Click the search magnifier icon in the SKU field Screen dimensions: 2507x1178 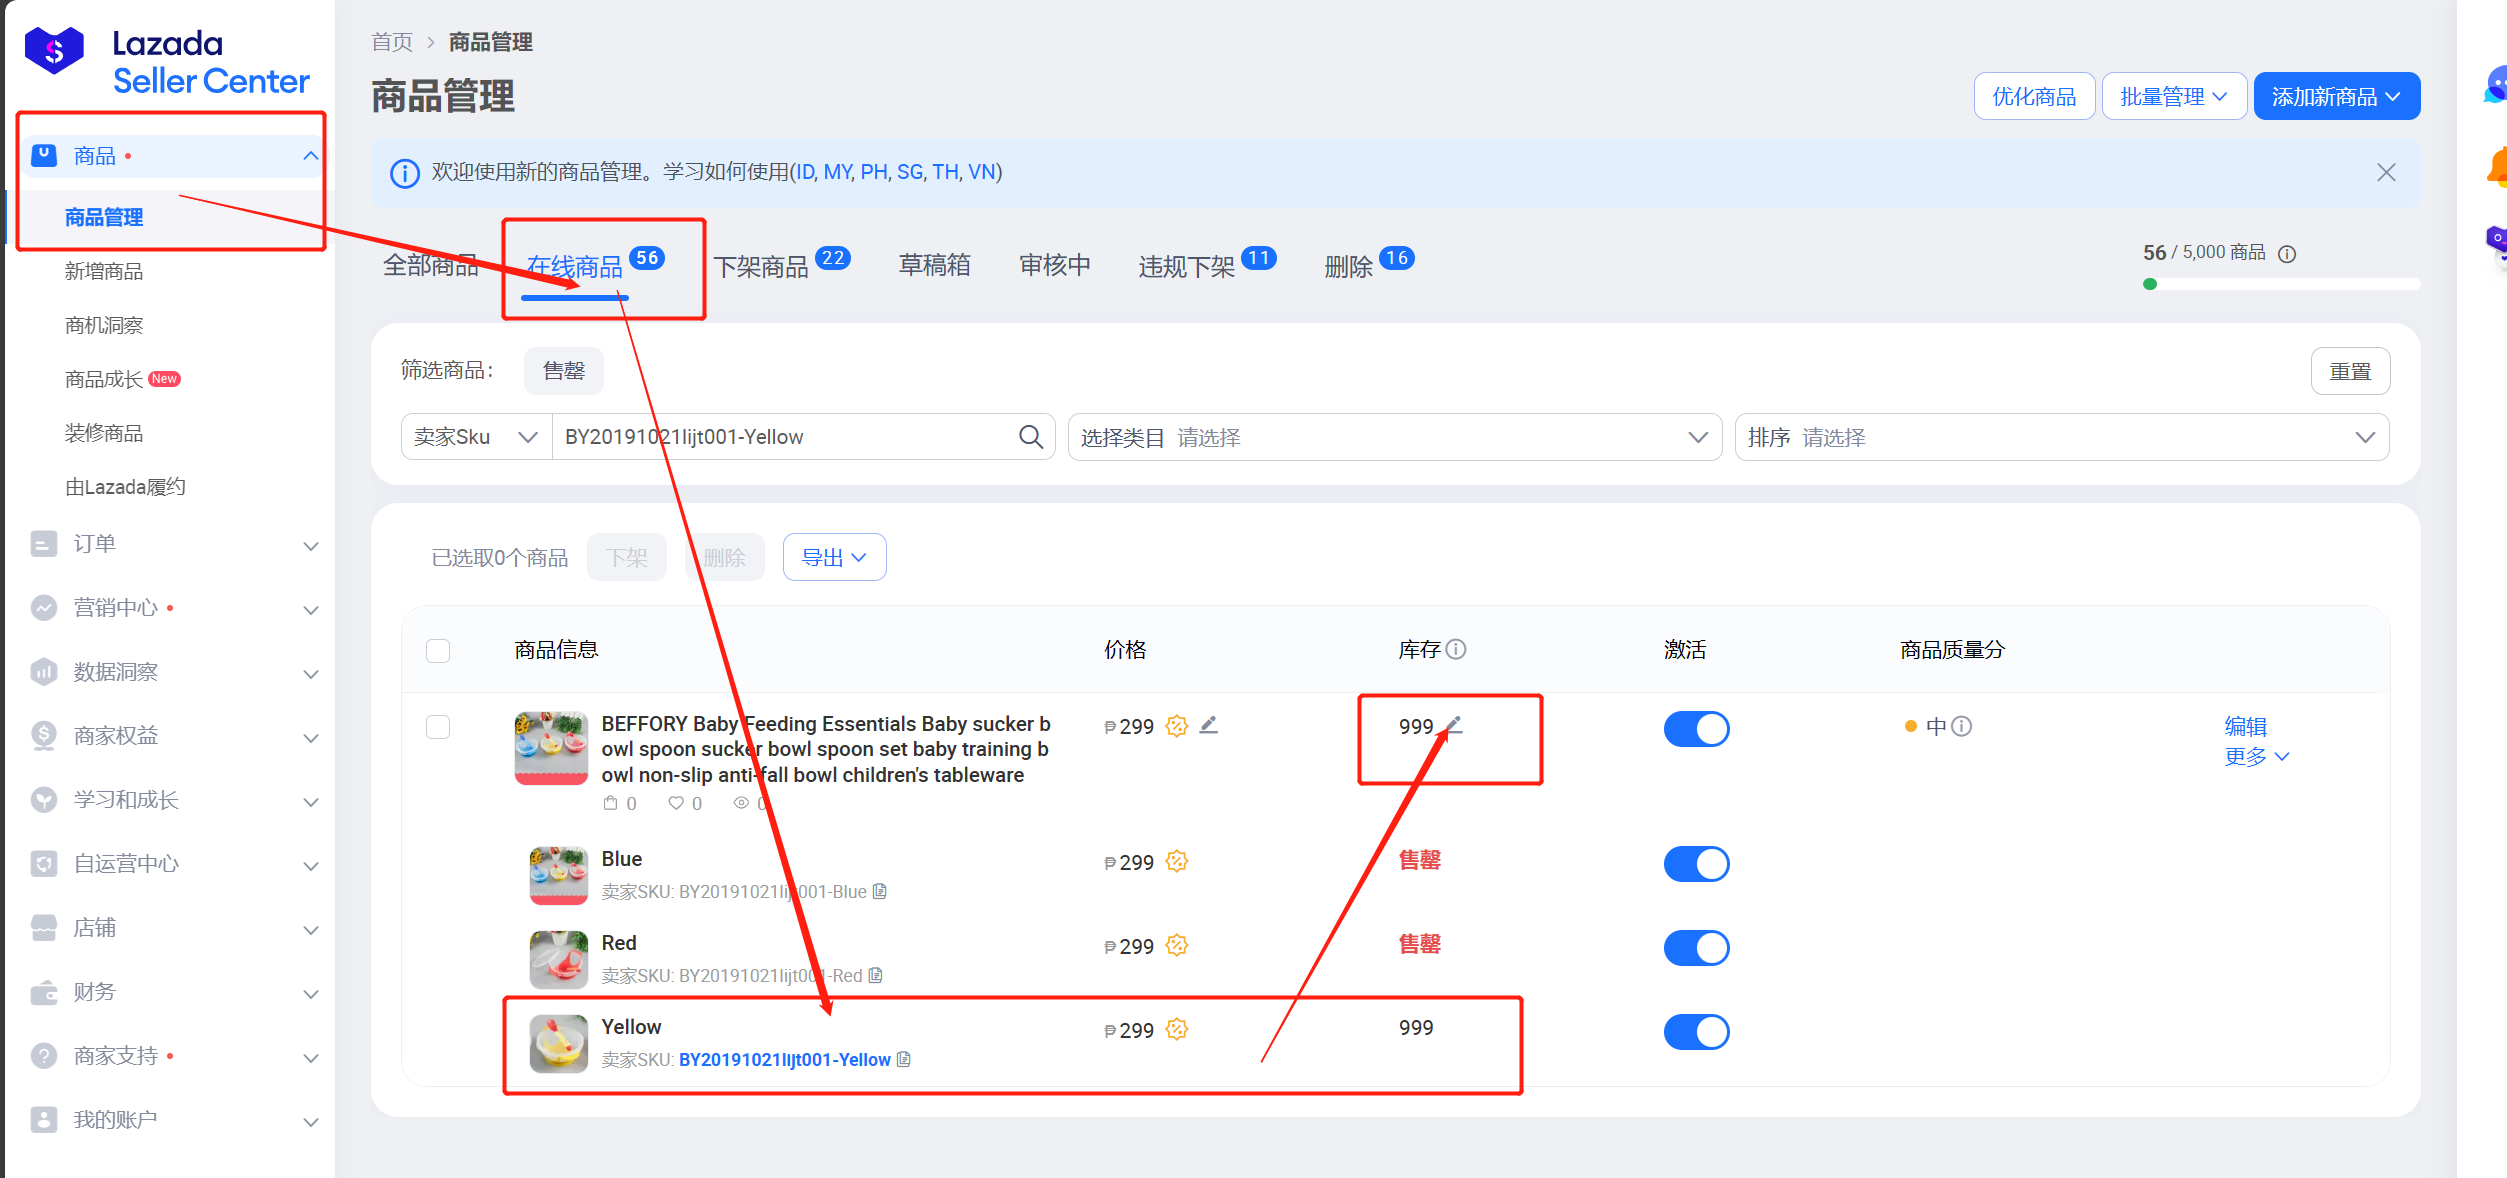coord(1031,437)
